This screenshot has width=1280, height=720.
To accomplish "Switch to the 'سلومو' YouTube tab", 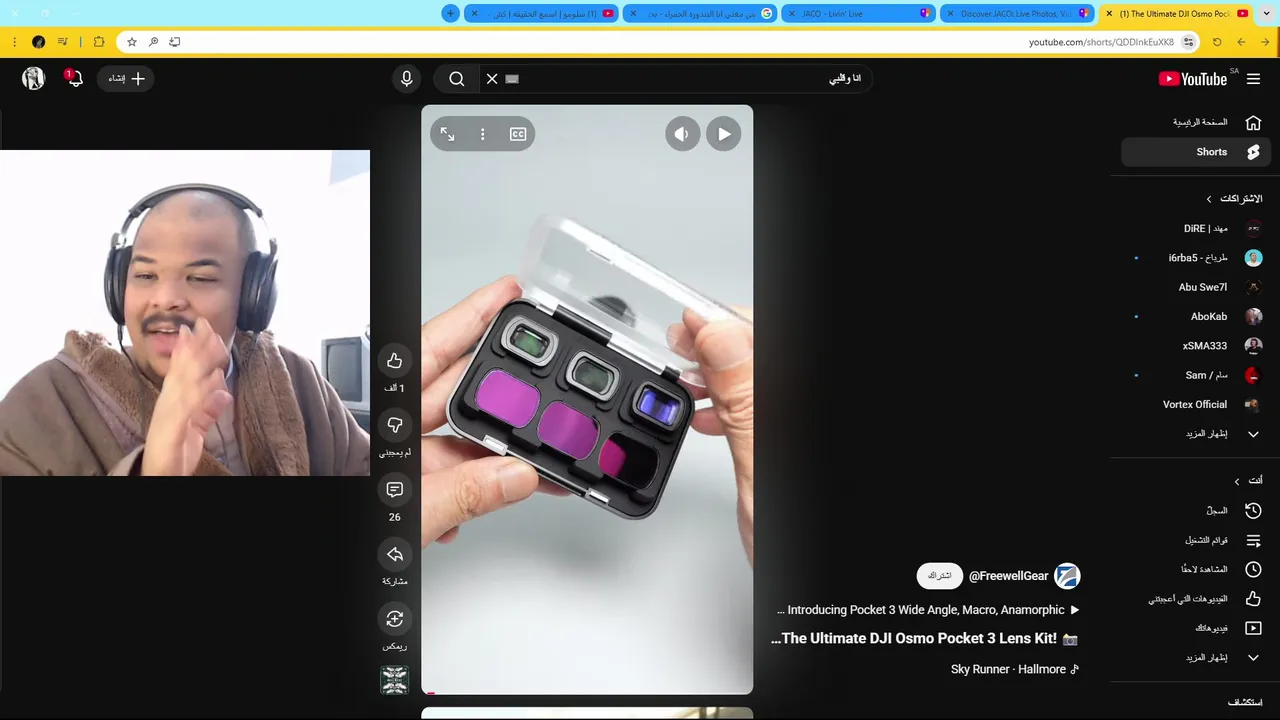I will 541,14.
